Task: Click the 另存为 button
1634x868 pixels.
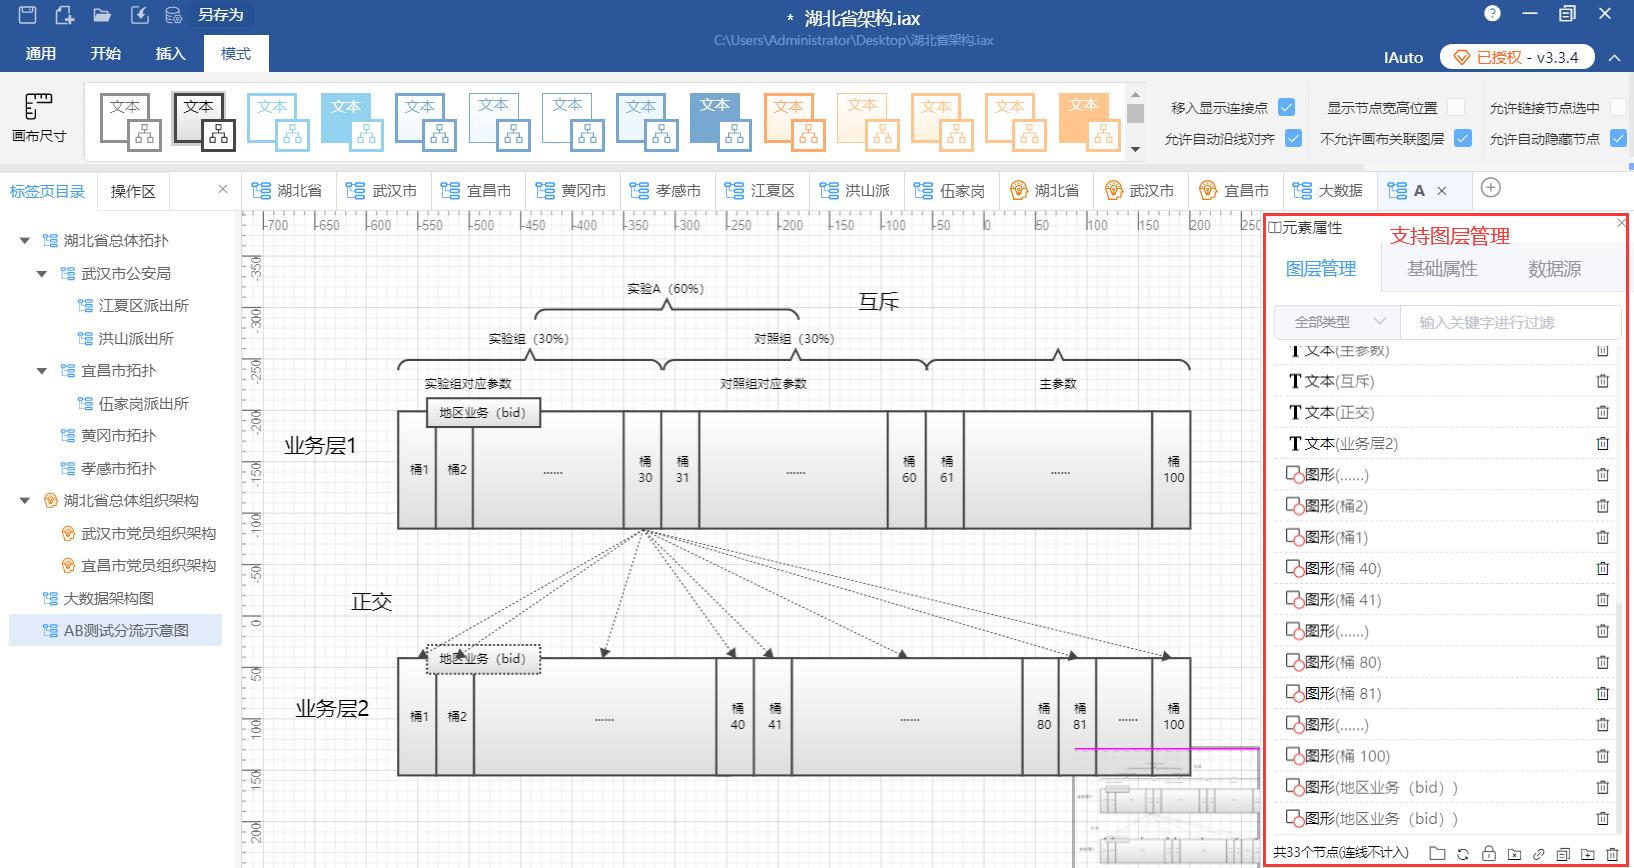Action: (x=220, y=15)
